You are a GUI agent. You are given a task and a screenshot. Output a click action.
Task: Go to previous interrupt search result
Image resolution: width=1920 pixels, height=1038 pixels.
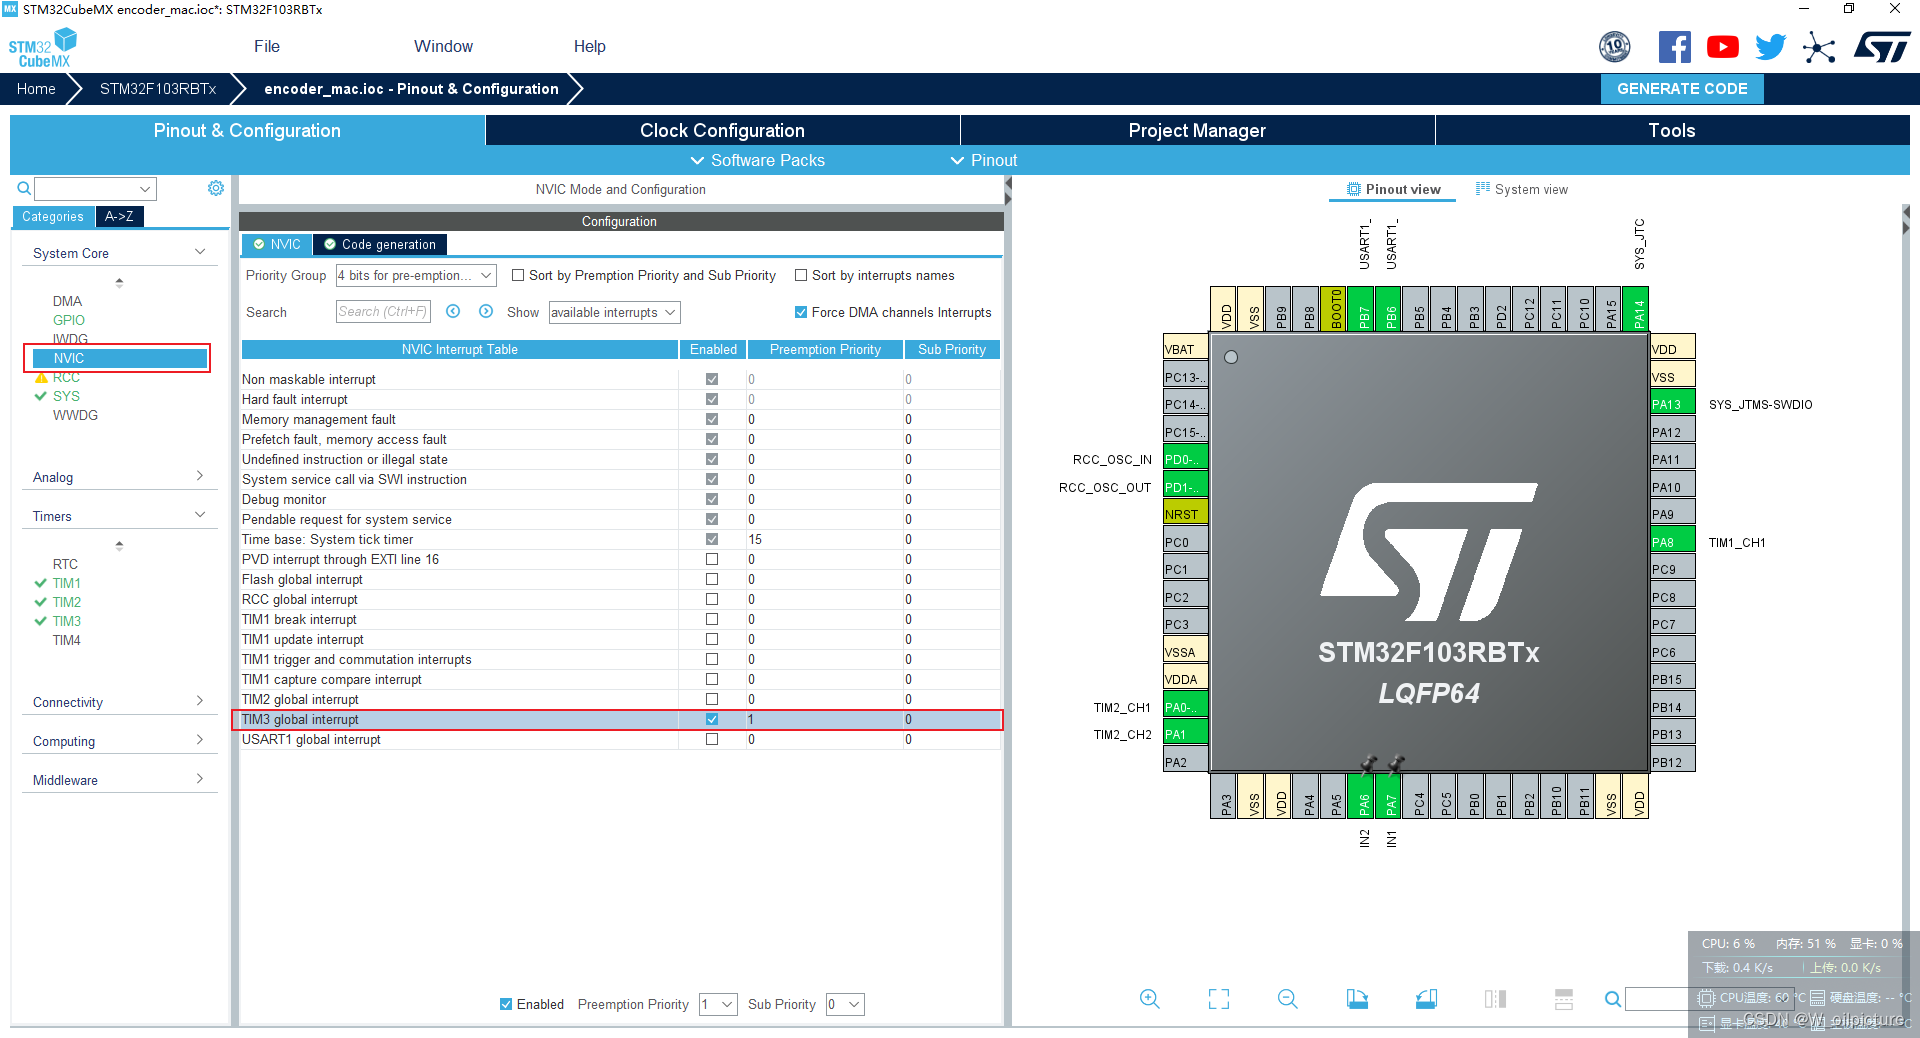click(x=453, y=312)
